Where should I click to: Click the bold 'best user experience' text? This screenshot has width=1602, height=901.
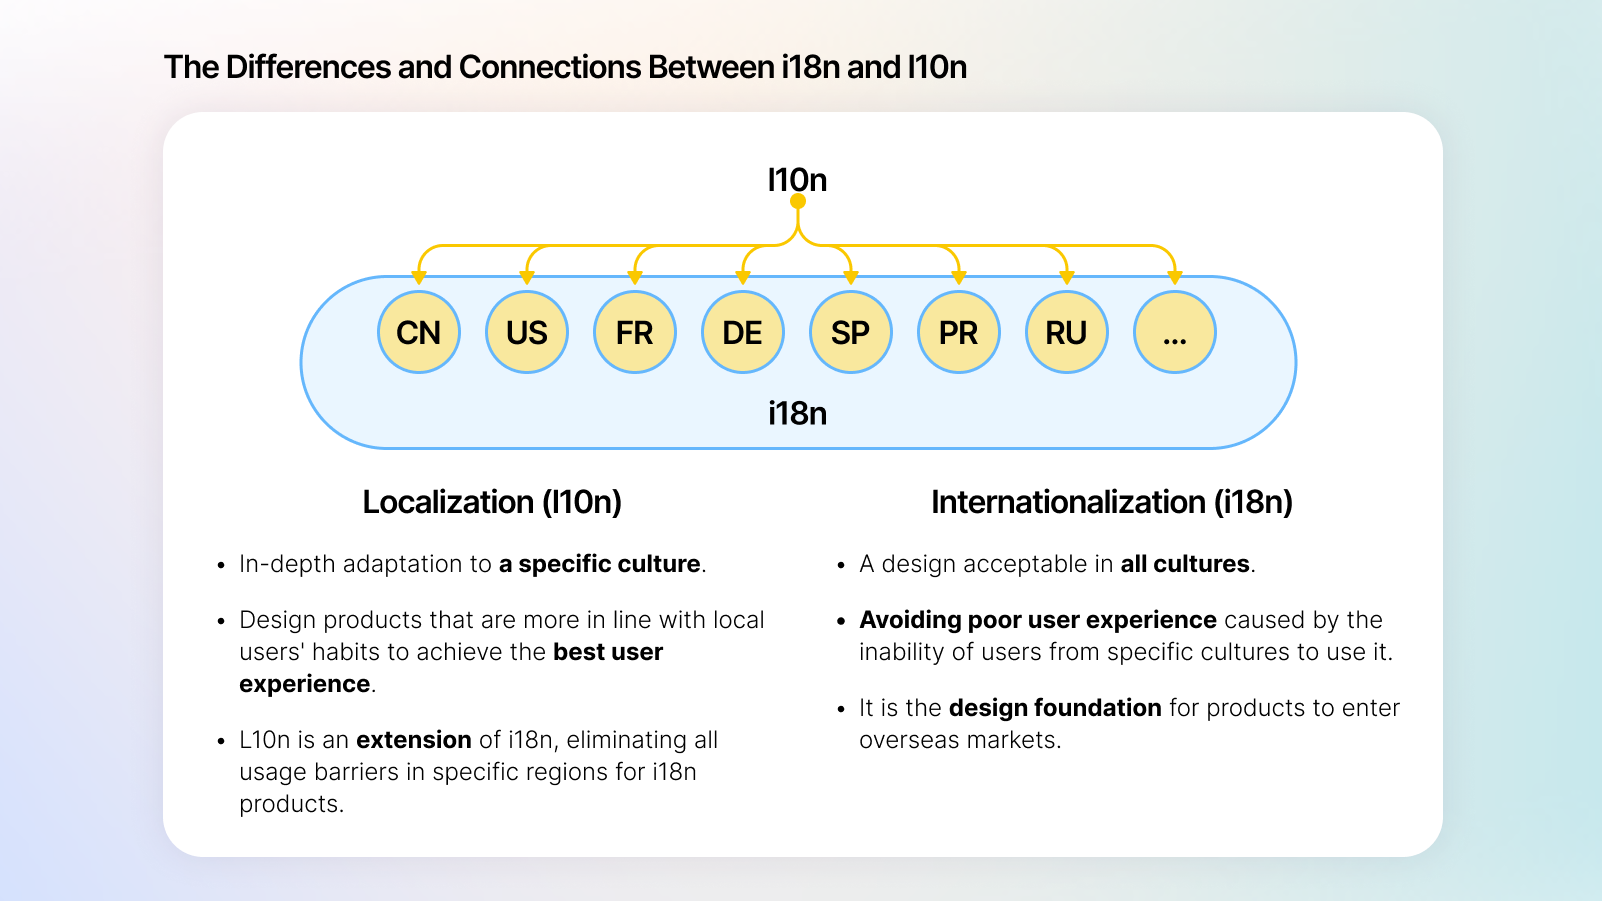click(x=607, y=652)
